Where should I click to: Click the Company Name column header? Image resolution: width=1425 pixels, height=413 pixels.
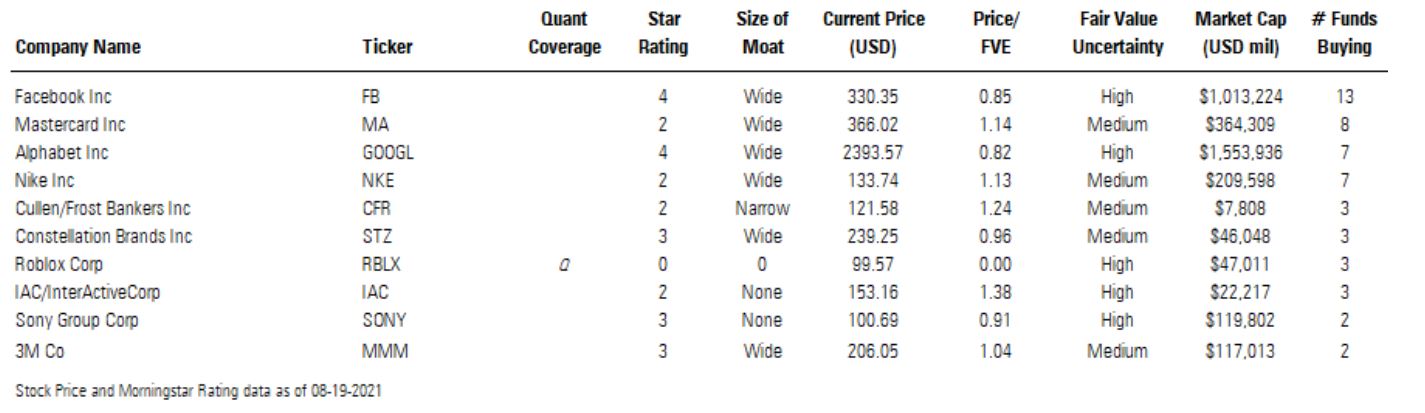pos(78,46)
